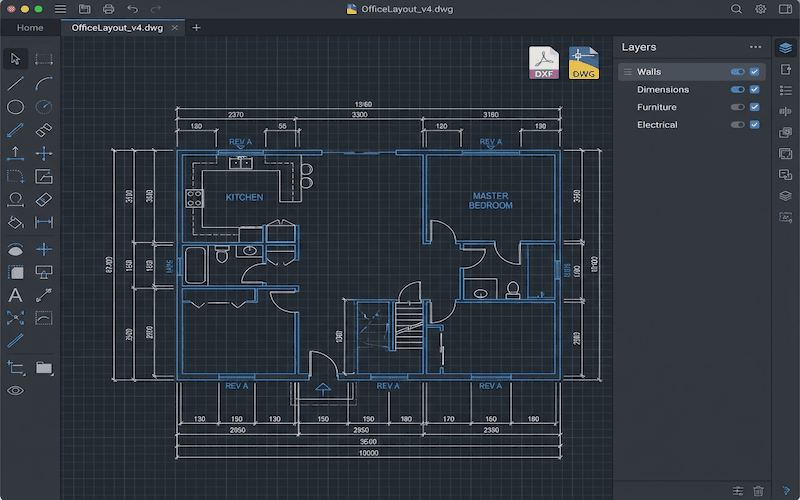Viewport: 800px width, 500px height.
Task: Select the filled ellipse dome tool
Action: (x=15, y=249)
